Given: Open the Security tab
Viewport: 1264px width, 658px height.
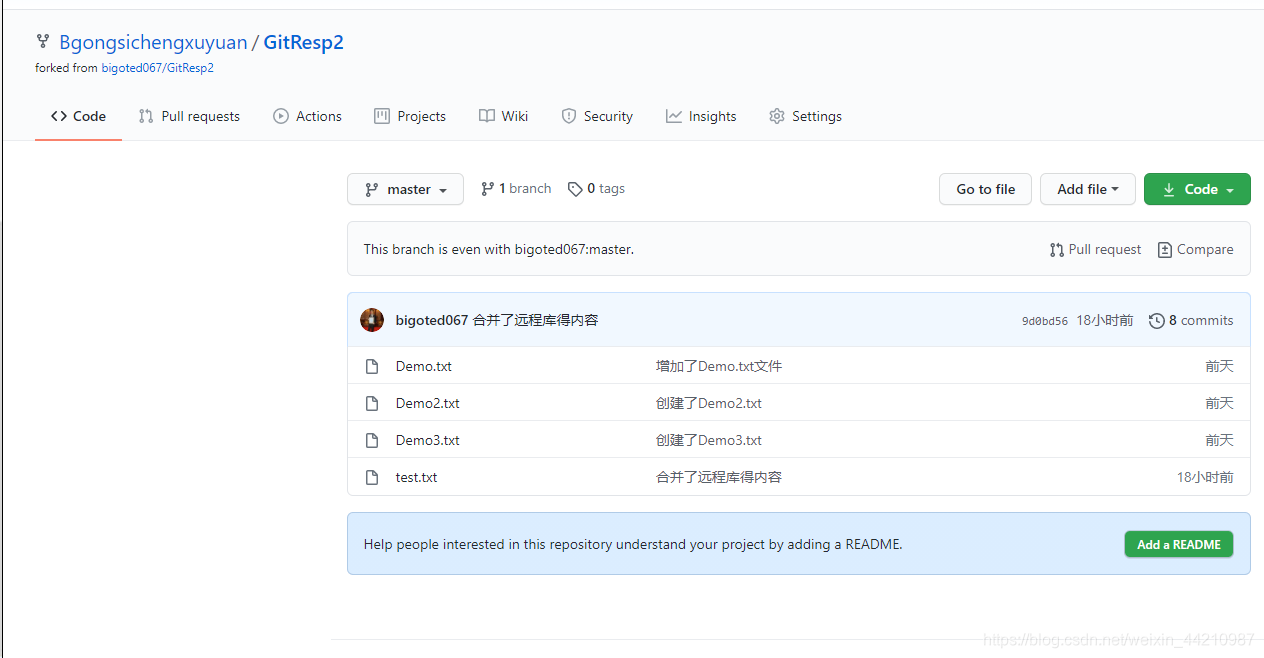Looking at the screenshot, I should tap(597, 116).
